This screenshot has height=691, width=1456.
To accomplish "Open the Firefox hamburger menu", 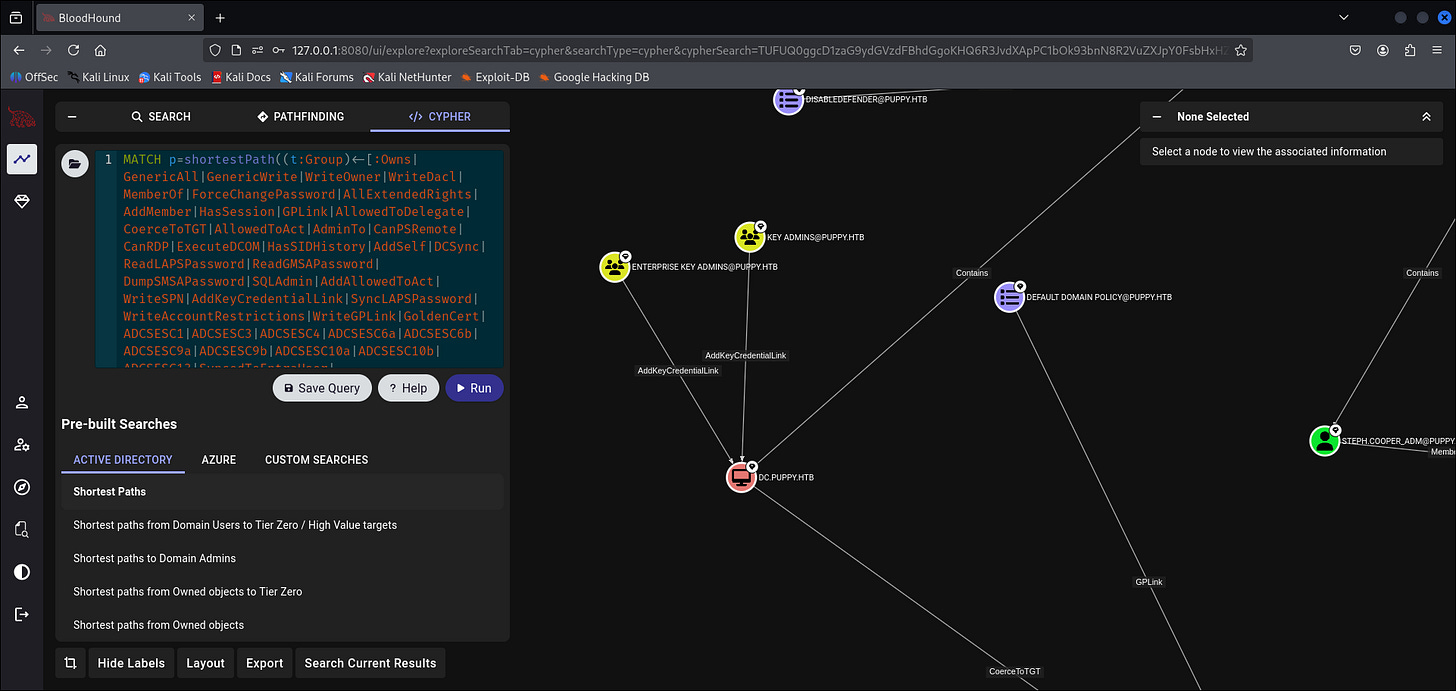I will tap(1437, 50).
